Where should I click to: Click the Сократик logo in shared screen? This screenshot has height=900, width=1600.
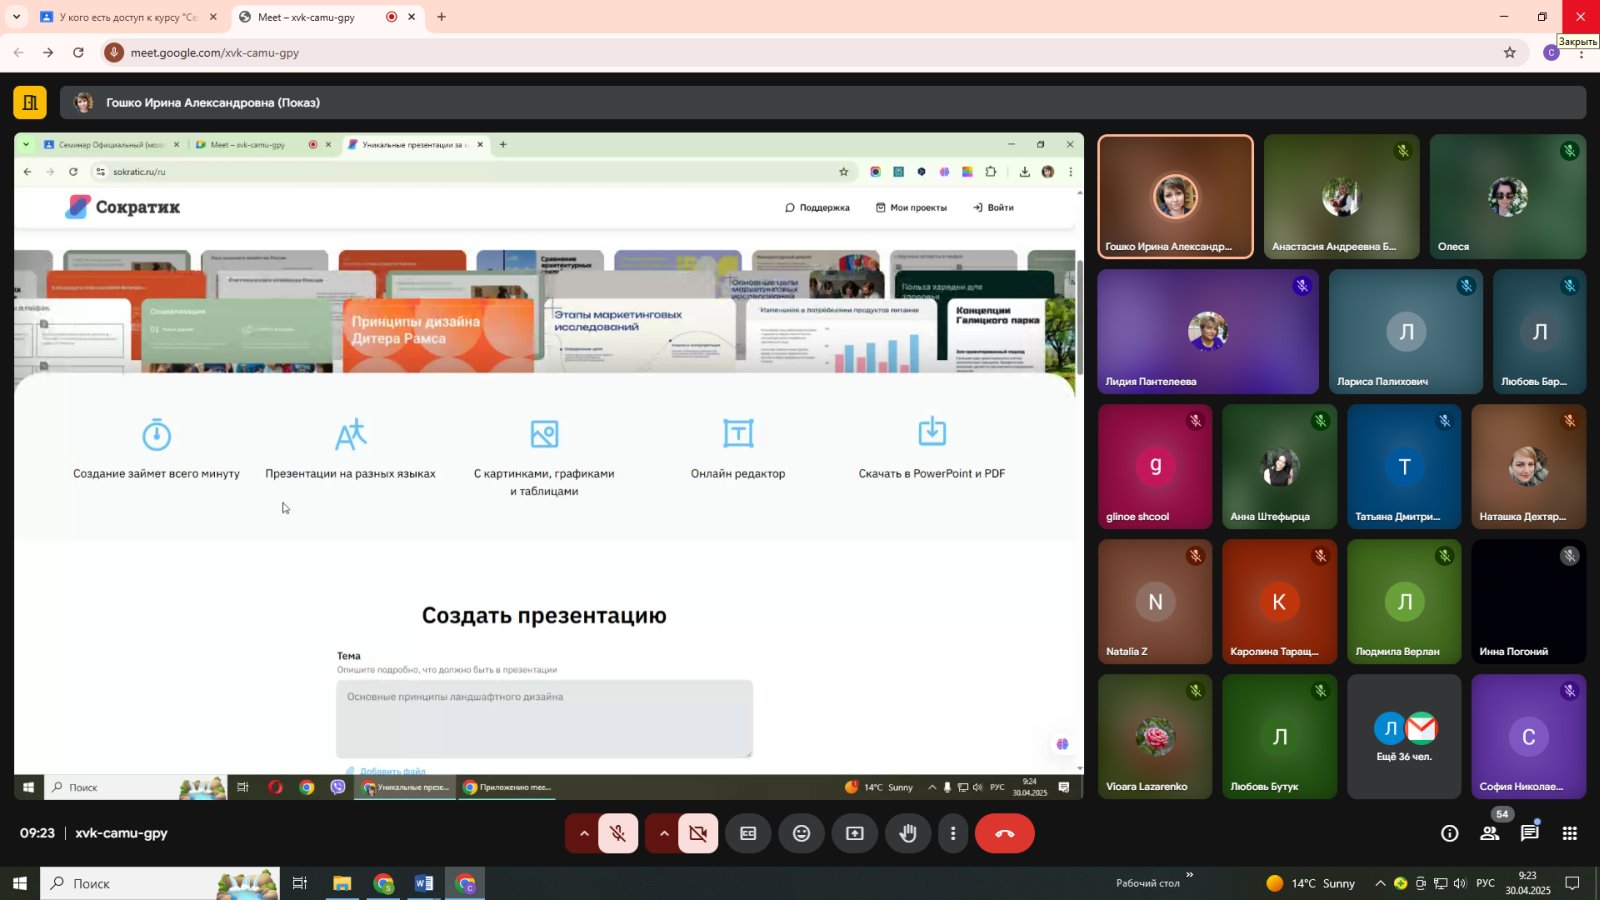tap(123, 207)
